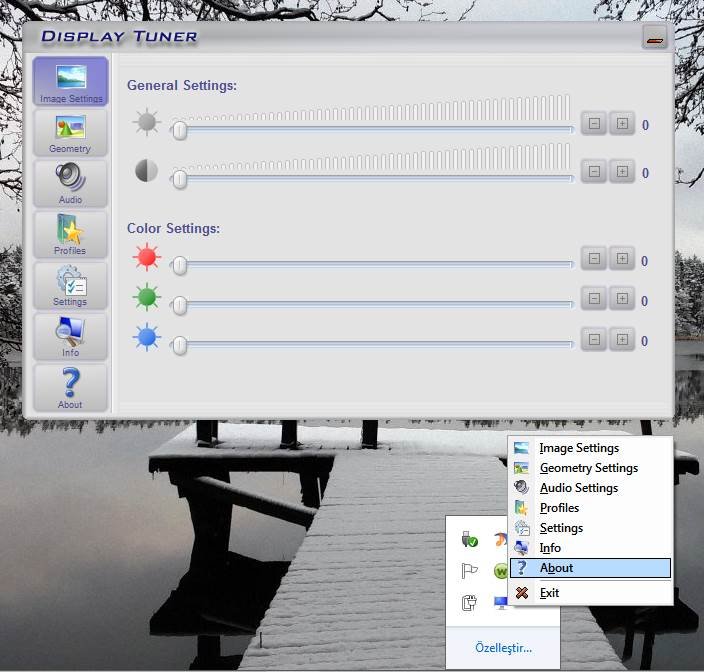Open the Image Settings sidebar panel
Screen dimensions: 704x672
pyautogui.click(x=70, y=81)
